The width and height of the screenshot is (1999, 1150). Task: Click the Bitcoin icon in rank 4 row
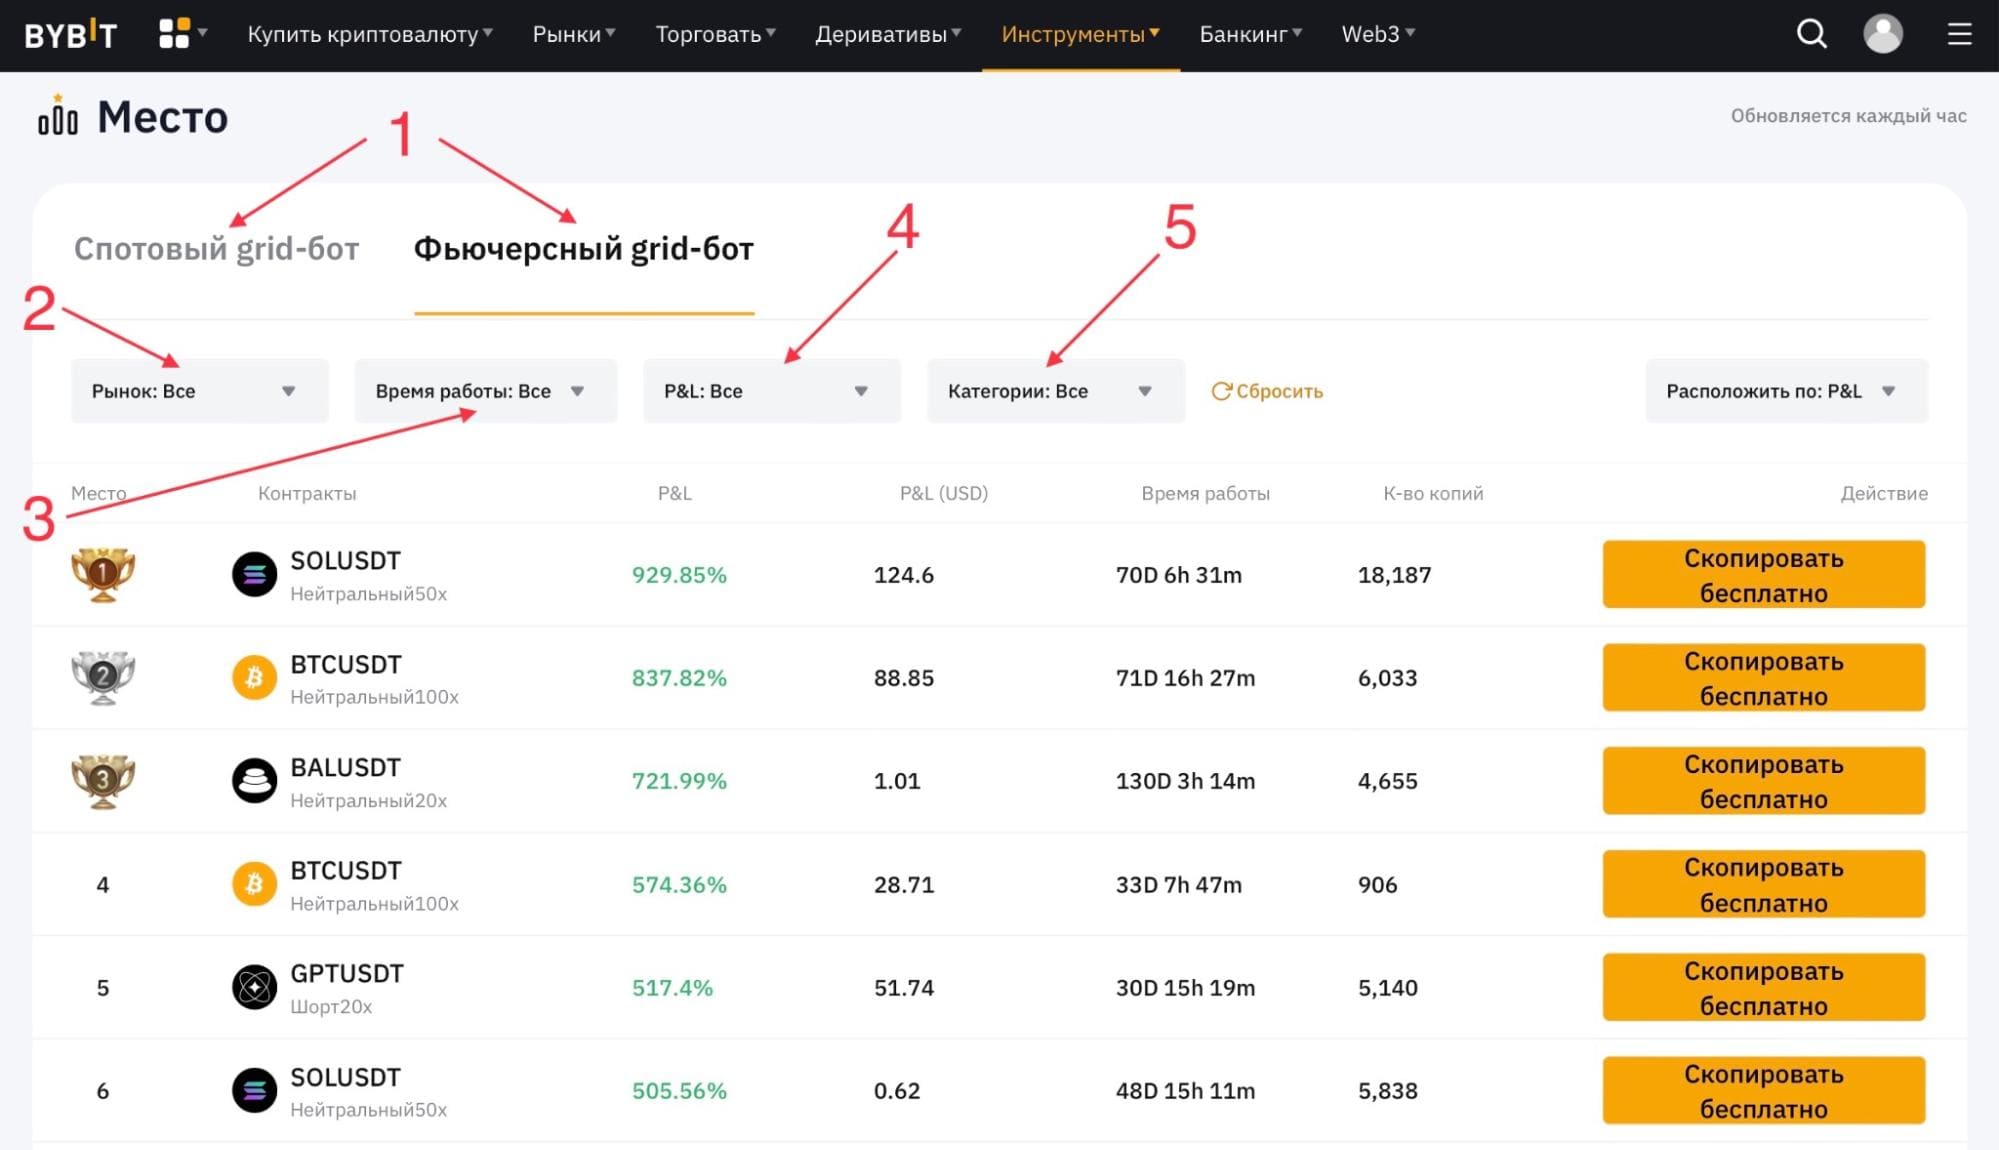[x=254, y=884]
